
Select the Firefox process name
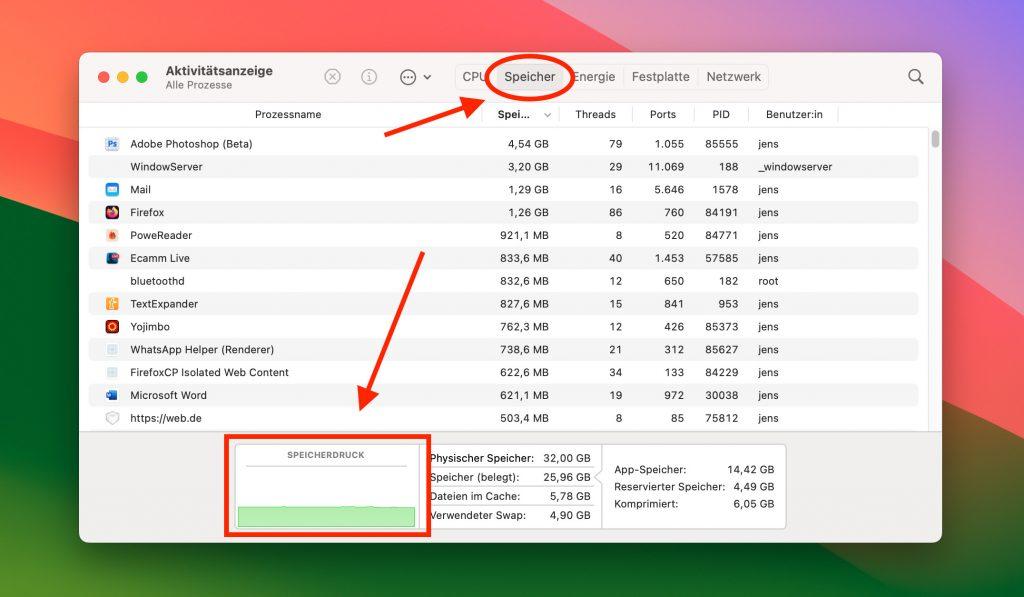[x=147, y=212]
